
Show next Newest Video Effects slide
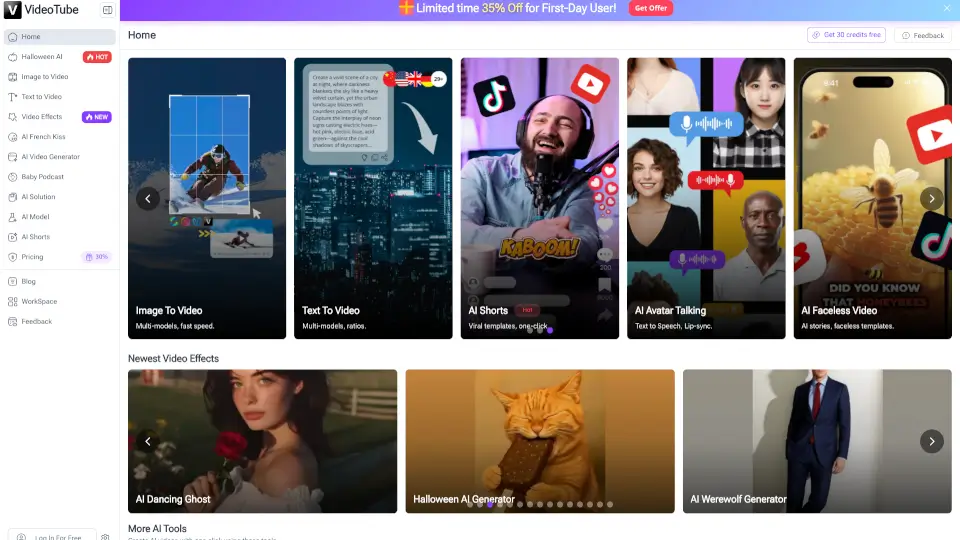[932, 441]
